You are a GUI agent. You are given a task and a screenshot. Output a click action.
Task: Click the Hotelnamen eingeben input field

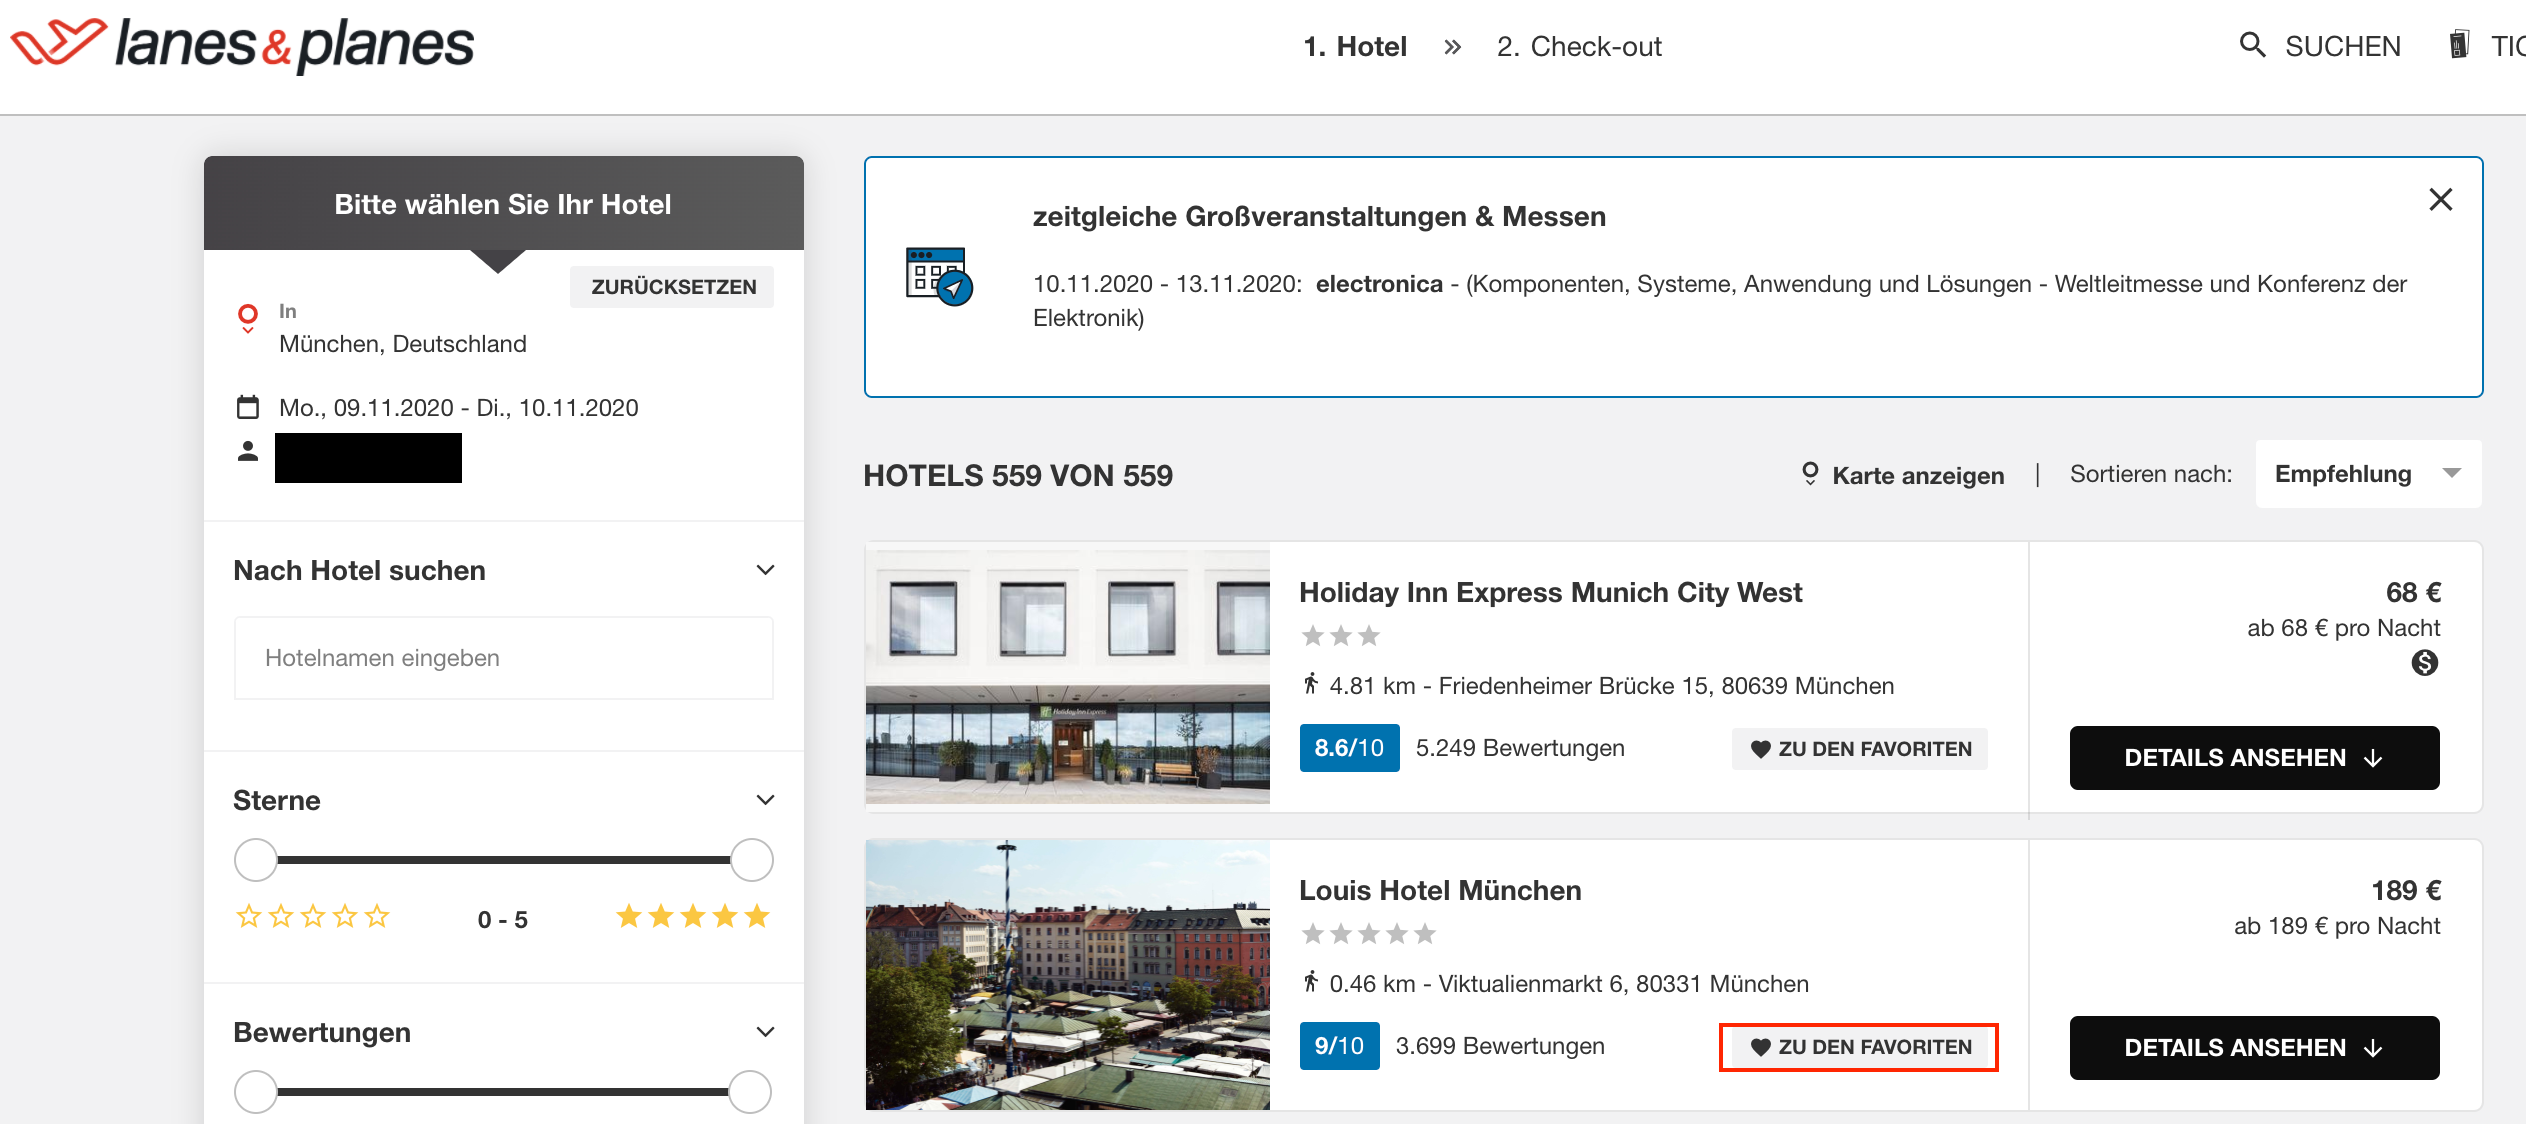coord(503,658)
